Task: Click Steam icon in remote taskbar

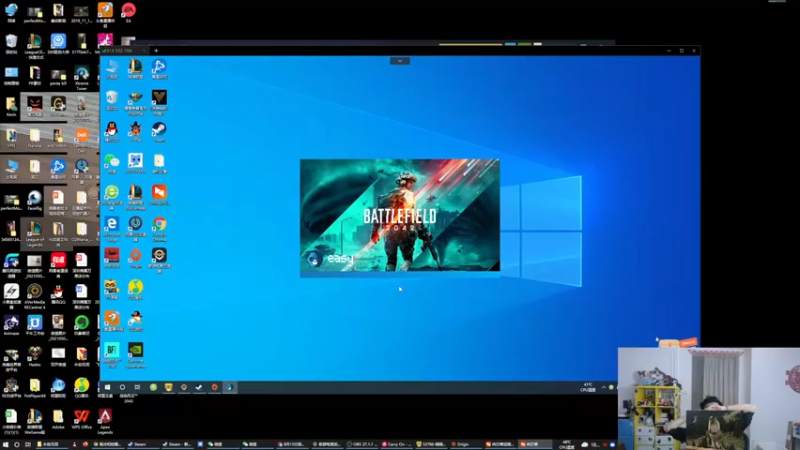Action: (199, 387)
